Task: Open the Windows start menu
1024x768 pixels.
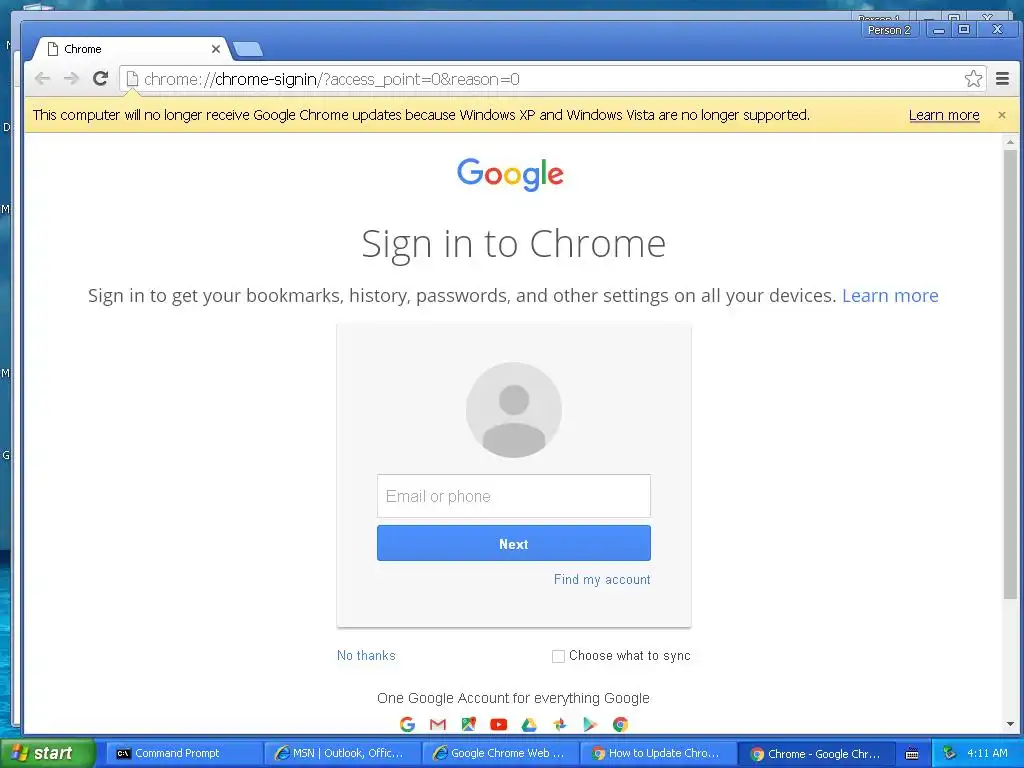Action: pos(47,753)
